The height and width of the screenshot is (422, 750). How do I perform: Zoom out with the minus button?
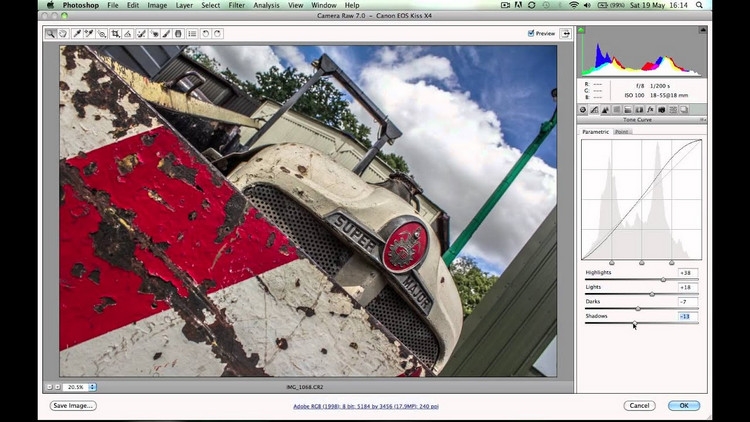click(49, 387)
